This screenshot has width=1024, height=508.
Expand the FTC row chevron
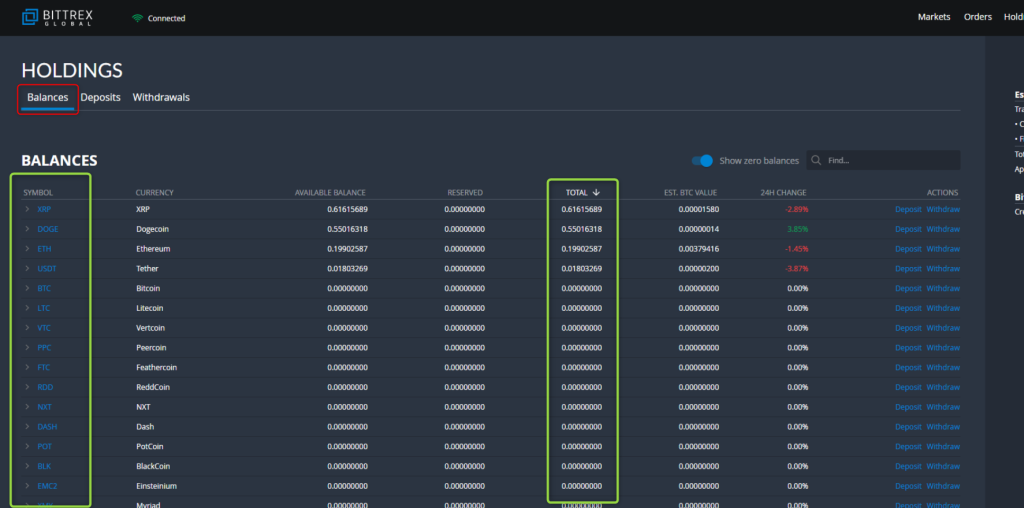click(x=27, y=368)
